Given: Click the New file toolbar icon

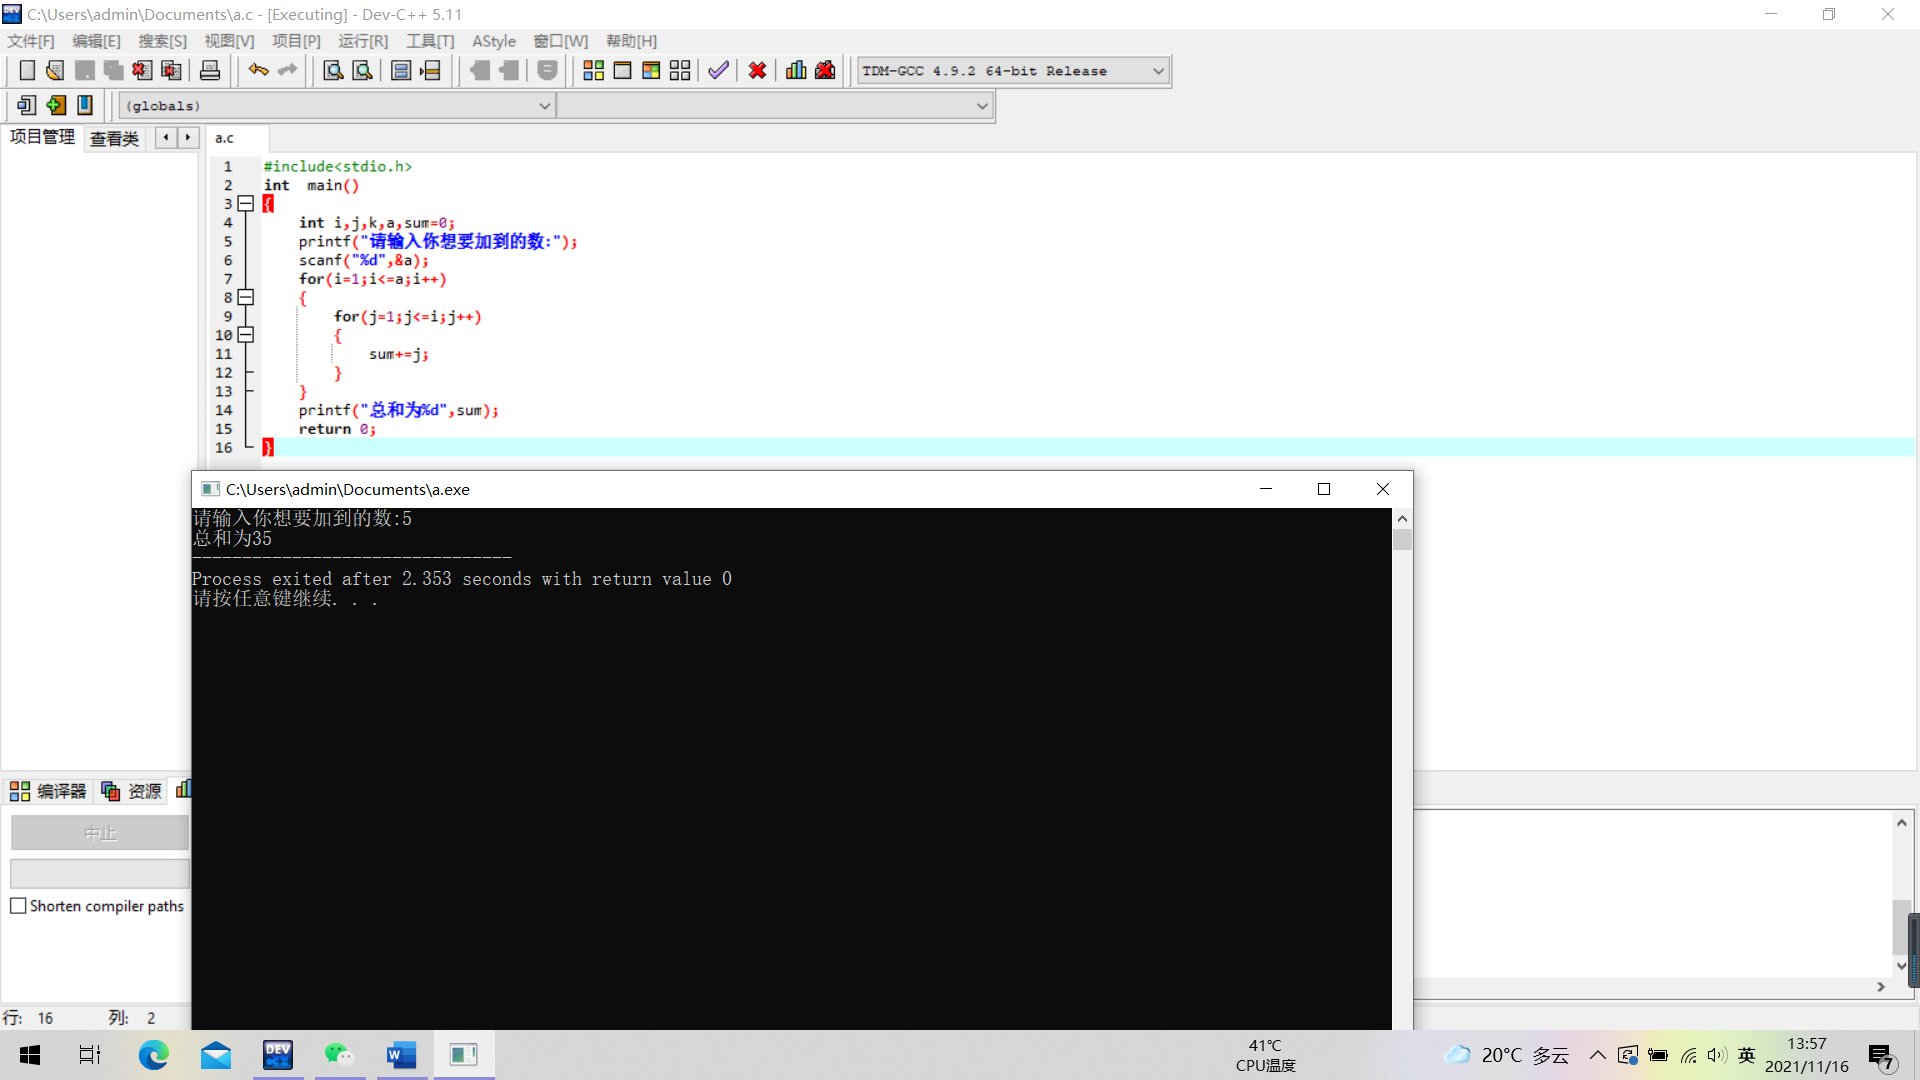Looking at the screenshot, I should 27,70.
